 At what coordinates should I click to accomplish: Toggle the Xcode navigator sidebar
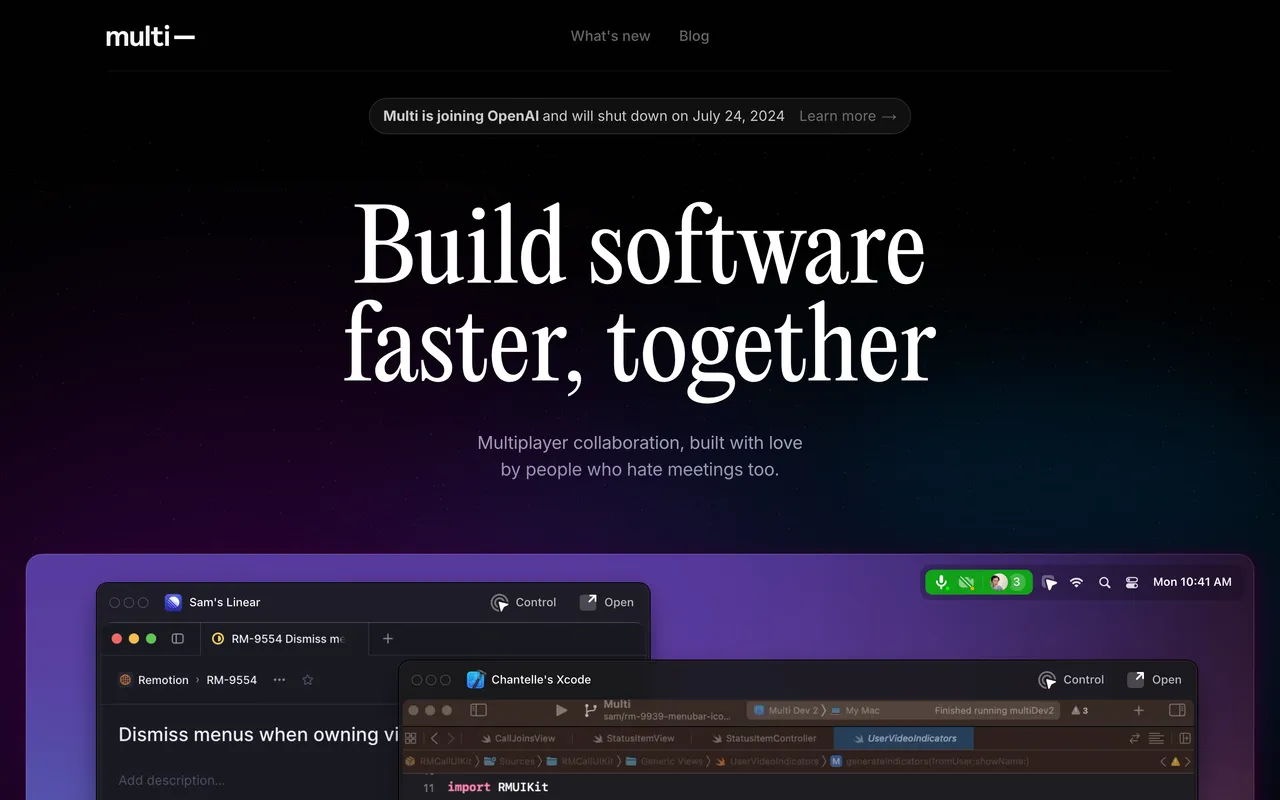[478, 710]
